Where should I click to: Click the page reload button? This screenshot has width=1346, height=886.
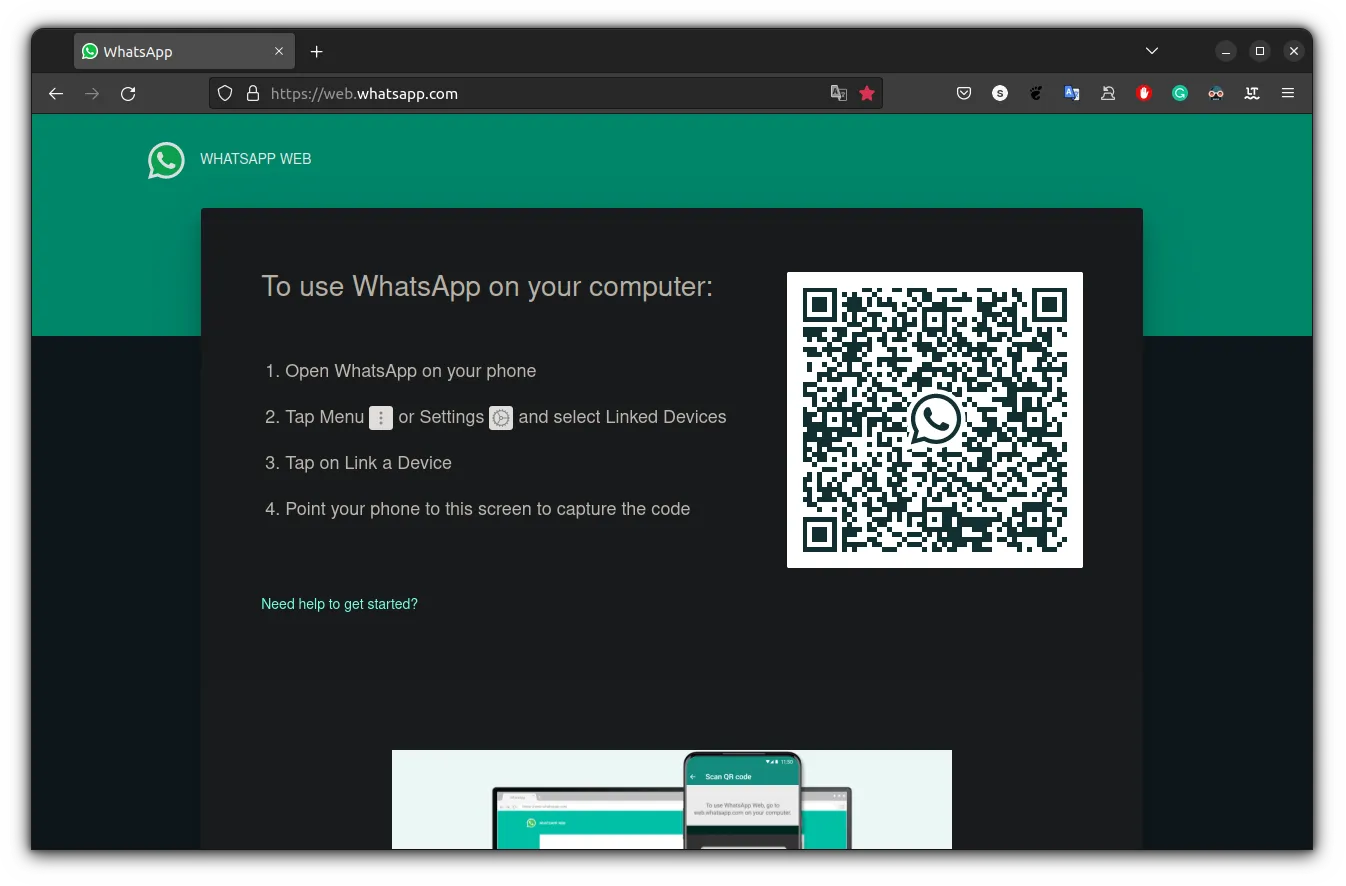(x=128, y=93)
